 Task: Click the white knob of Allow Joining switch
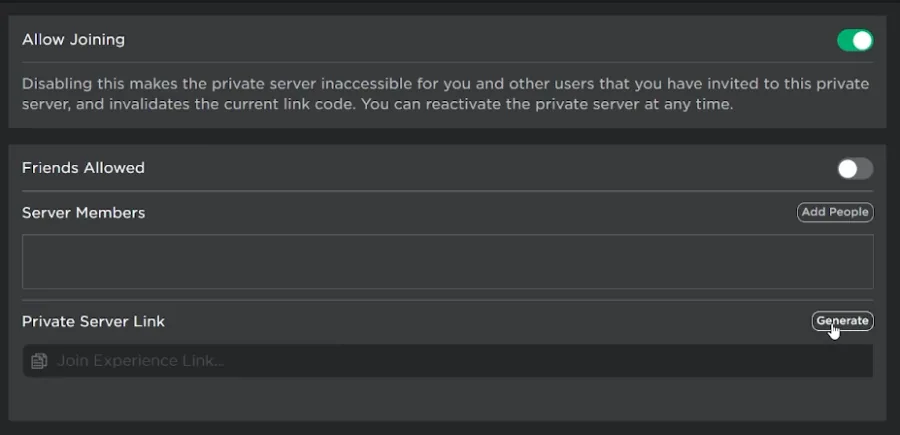pos(862,41)
